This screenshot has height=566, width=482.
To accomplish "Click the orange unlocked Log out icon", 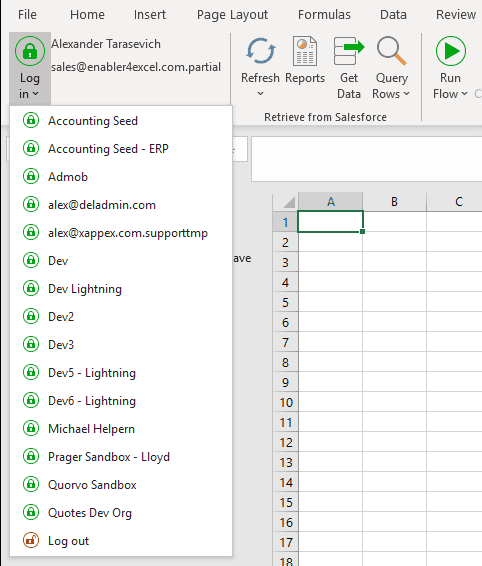I will tap(31, 540).
